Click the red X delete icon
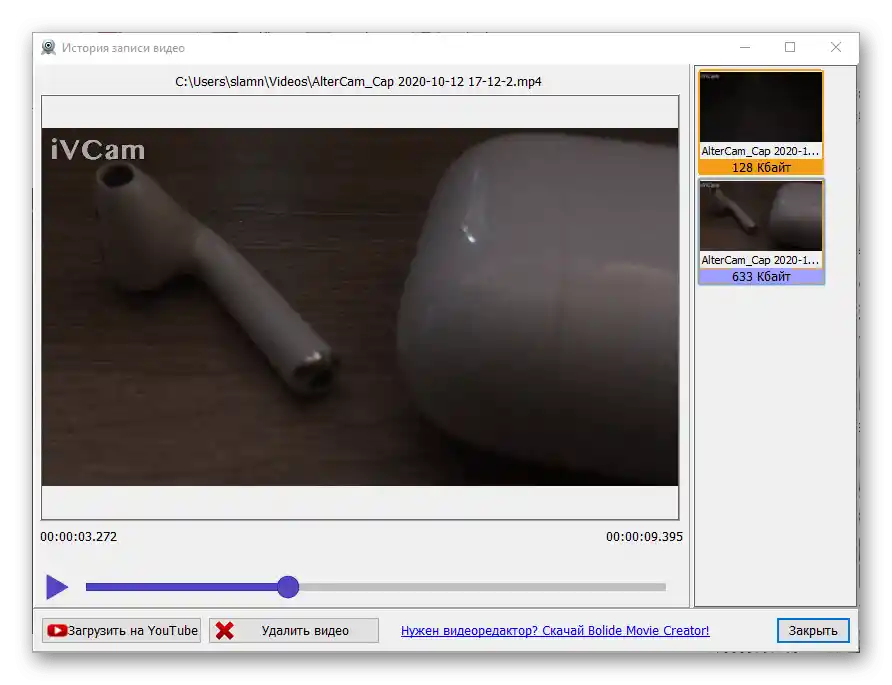Image resolution: width=892 pixels, height=685 pixels. point(225,630)
